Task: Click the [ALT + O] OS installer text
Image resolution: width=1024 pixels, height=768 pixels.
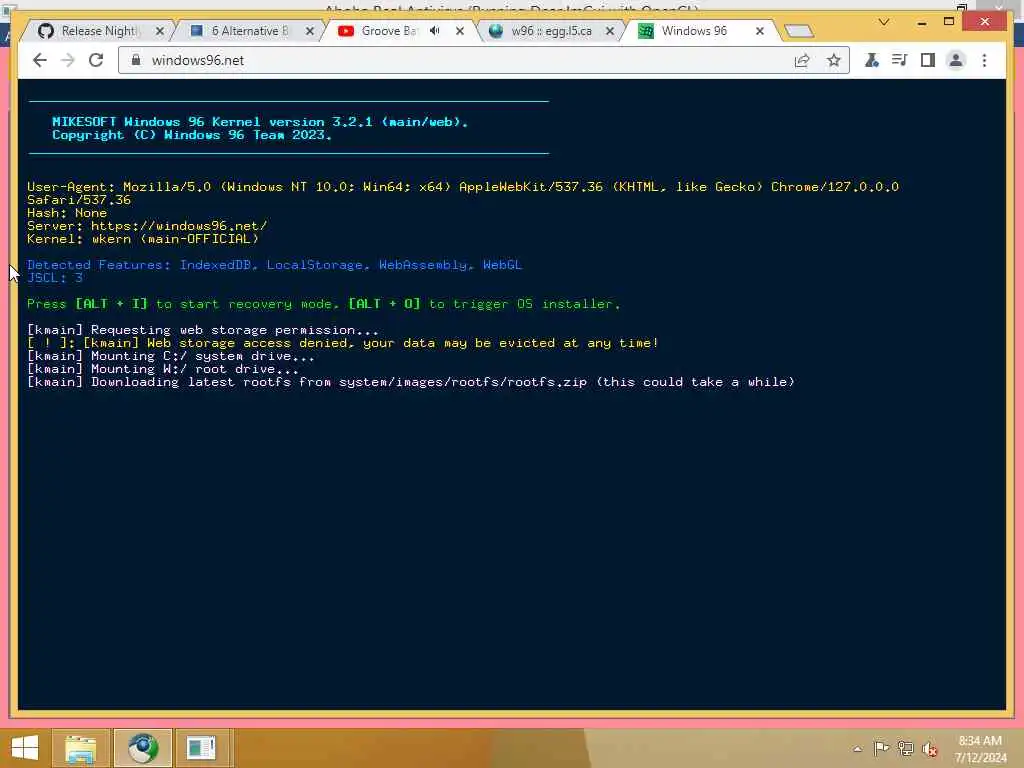Action: pyautogui.click(x=384, y=304)
